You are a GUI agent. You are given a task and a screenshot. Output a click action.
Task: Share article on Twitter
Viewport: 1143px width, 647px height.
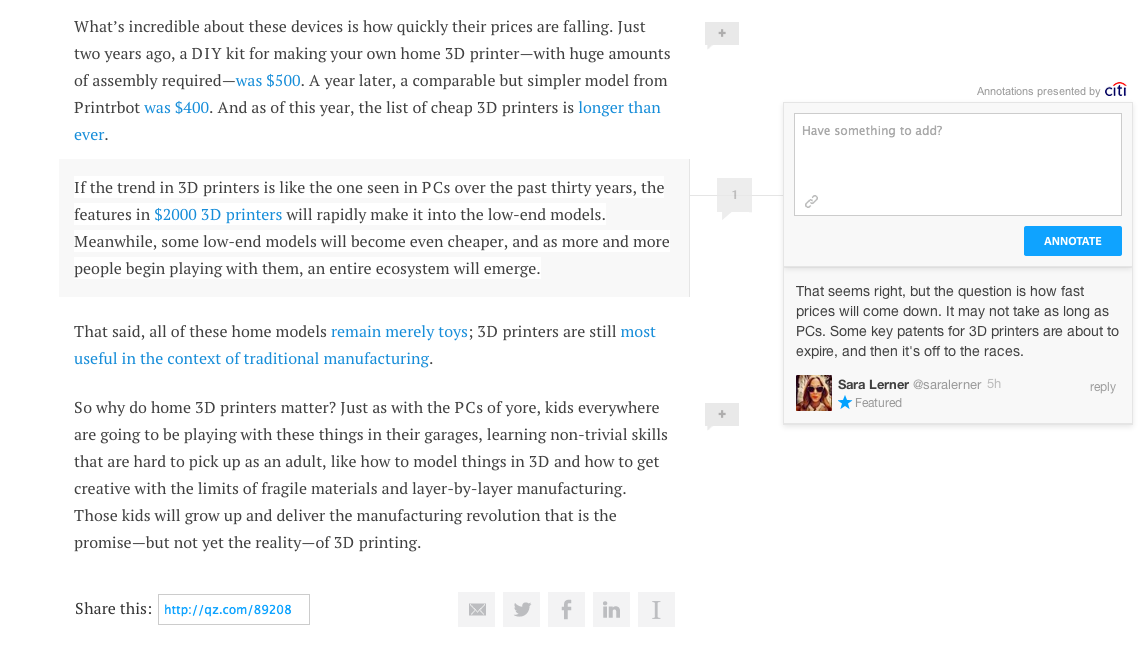coord(522,609)
